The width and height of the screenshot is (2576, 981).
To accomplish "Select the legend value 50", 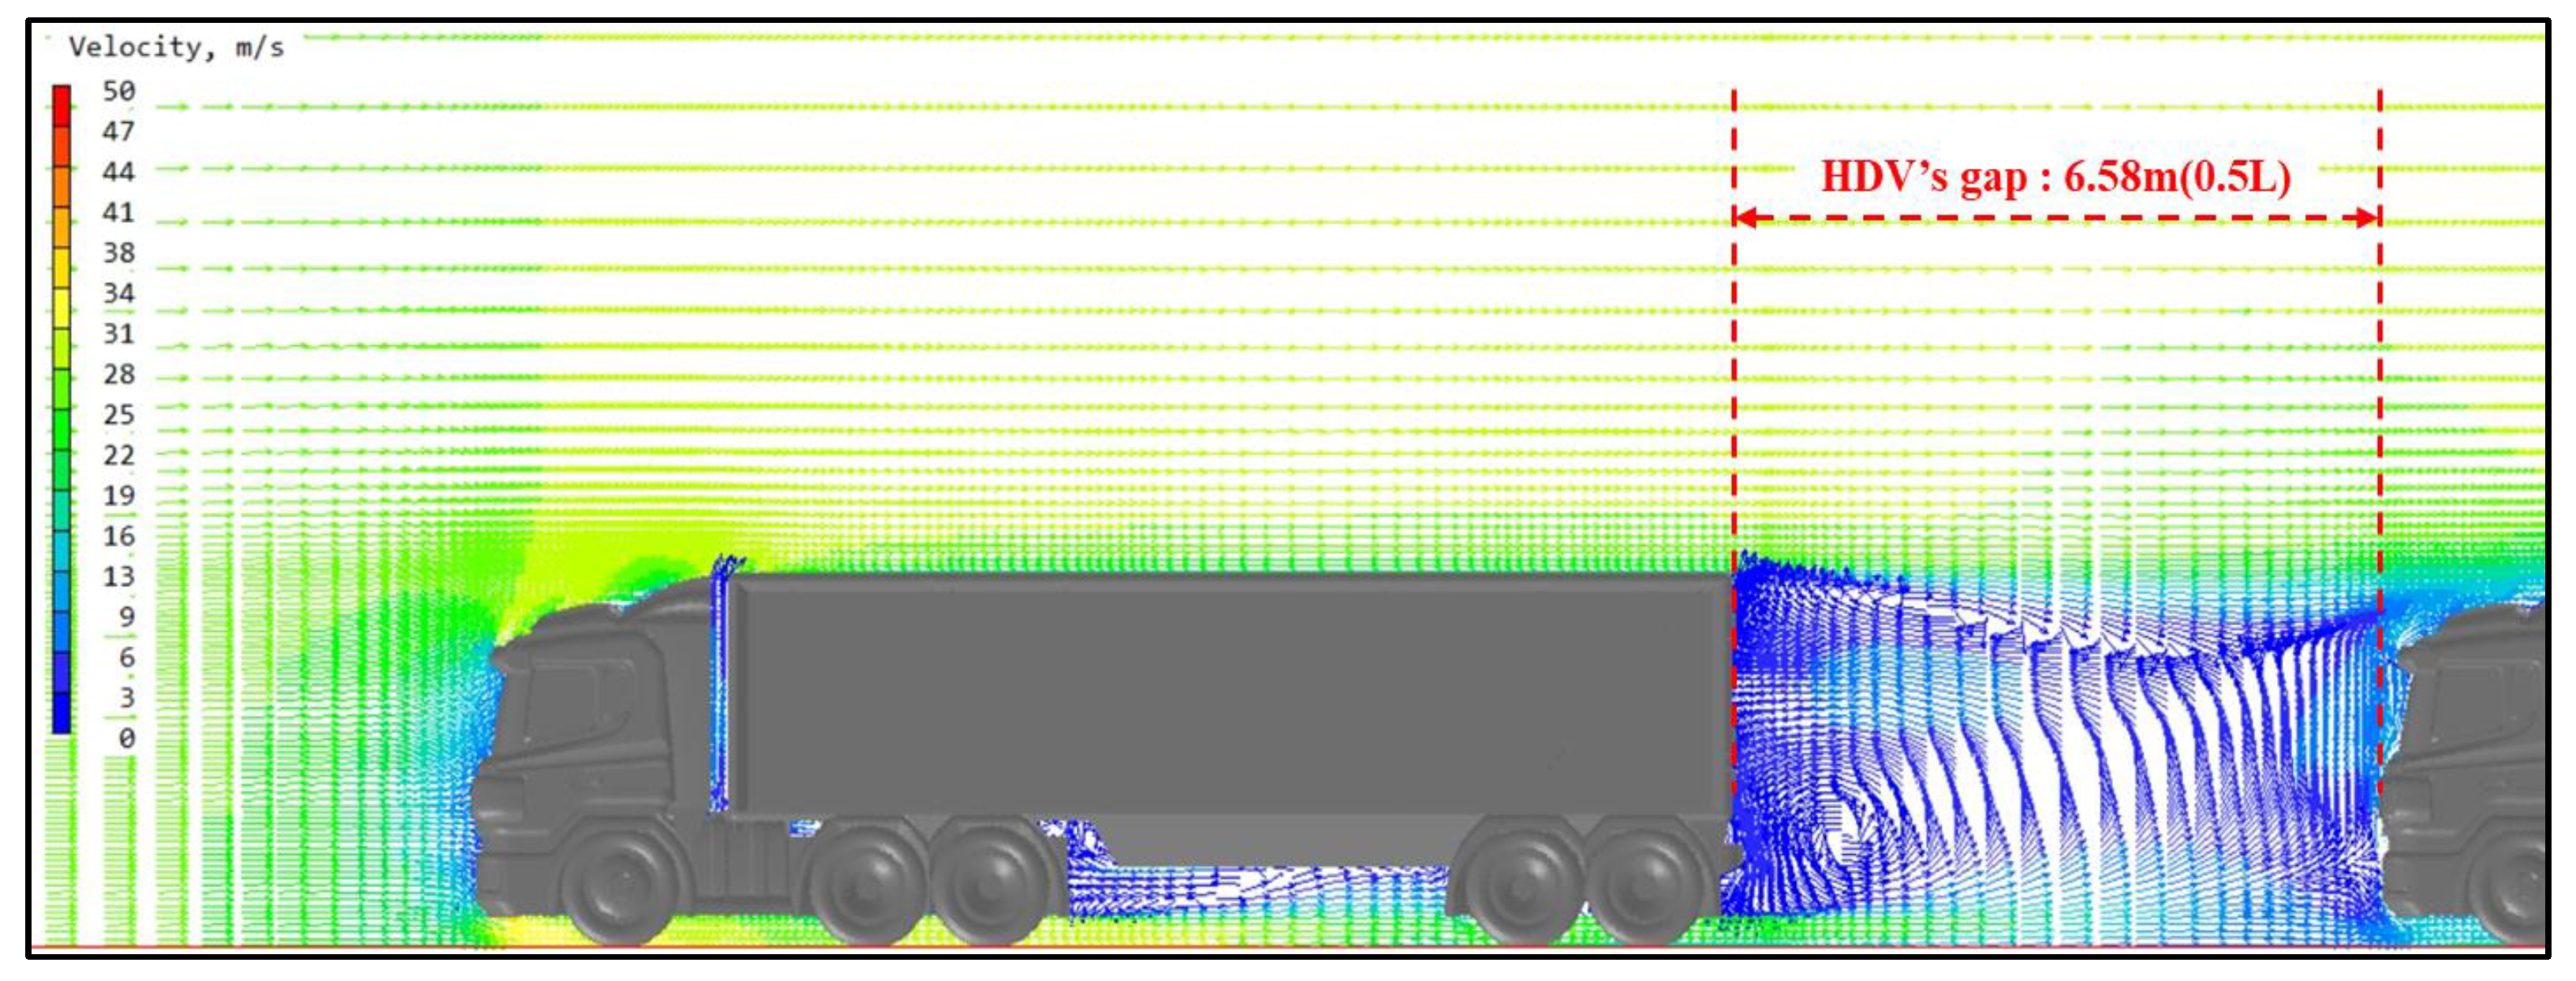I will coord(118,91).
